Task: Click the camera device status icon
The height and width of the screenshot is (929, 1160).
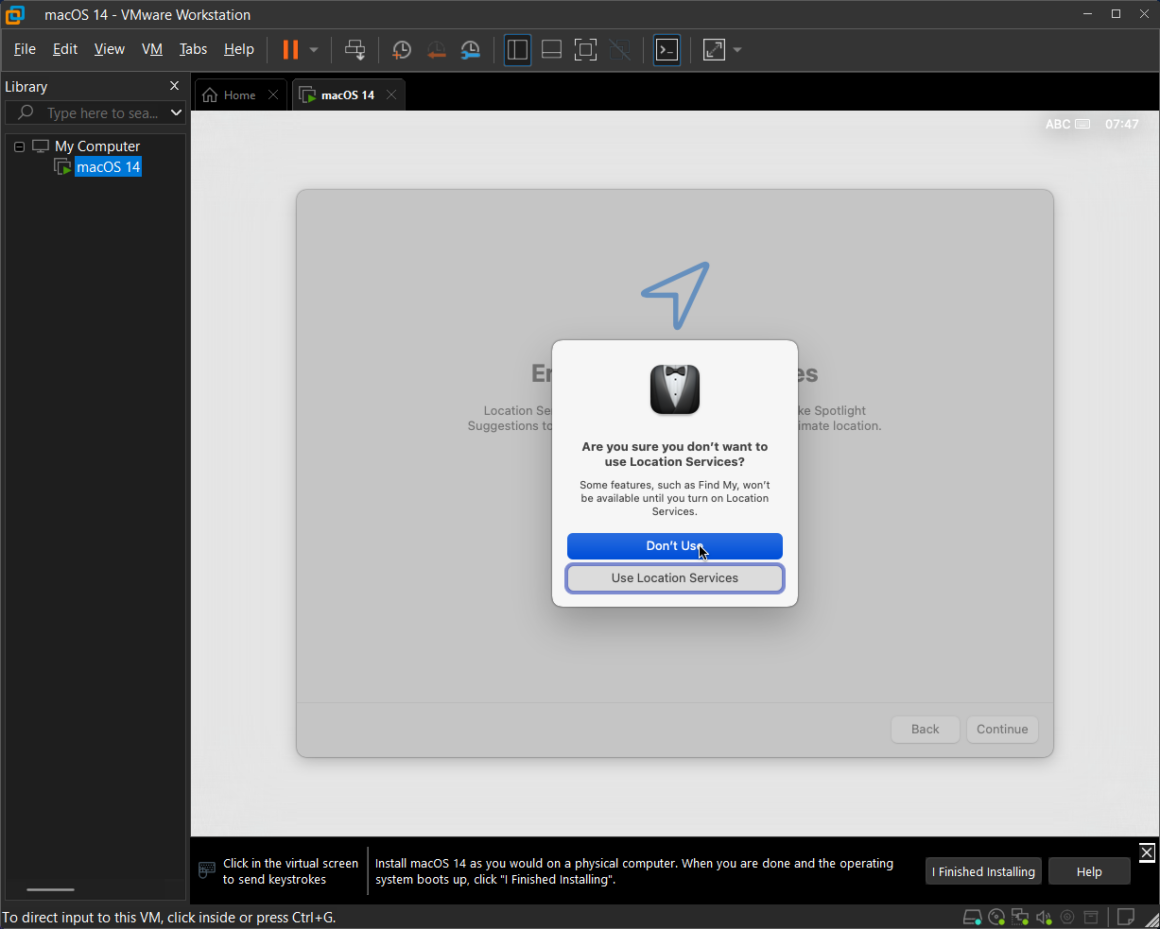Action: click(1068, 917)
